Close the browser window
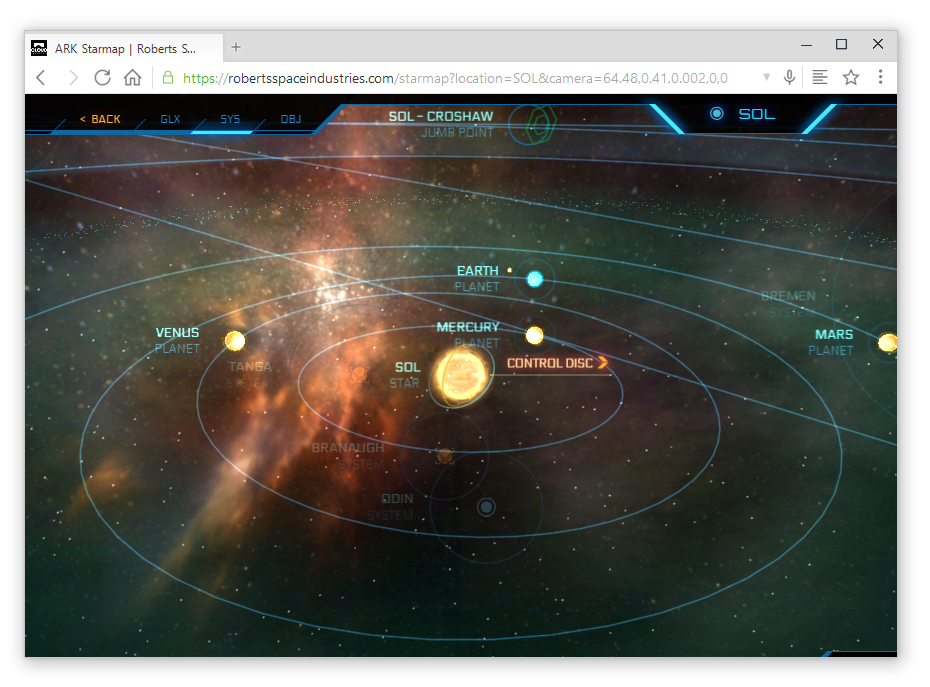 878,44
